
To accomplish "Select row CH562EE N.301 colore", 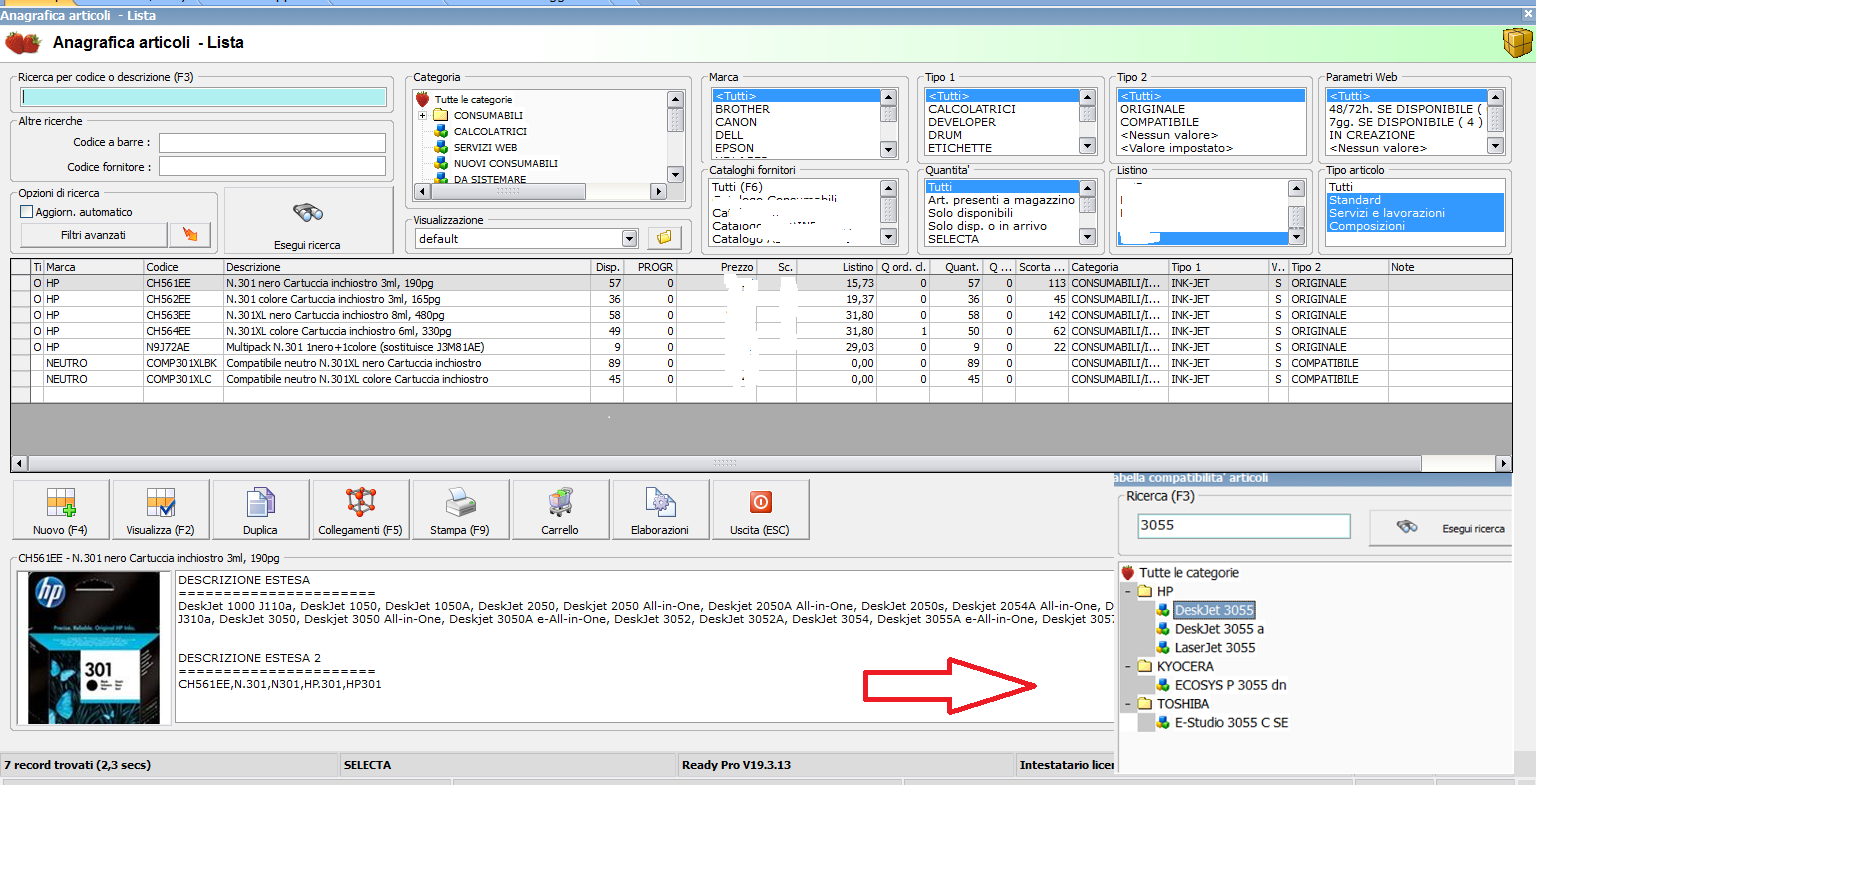I will tap(760, 299).
